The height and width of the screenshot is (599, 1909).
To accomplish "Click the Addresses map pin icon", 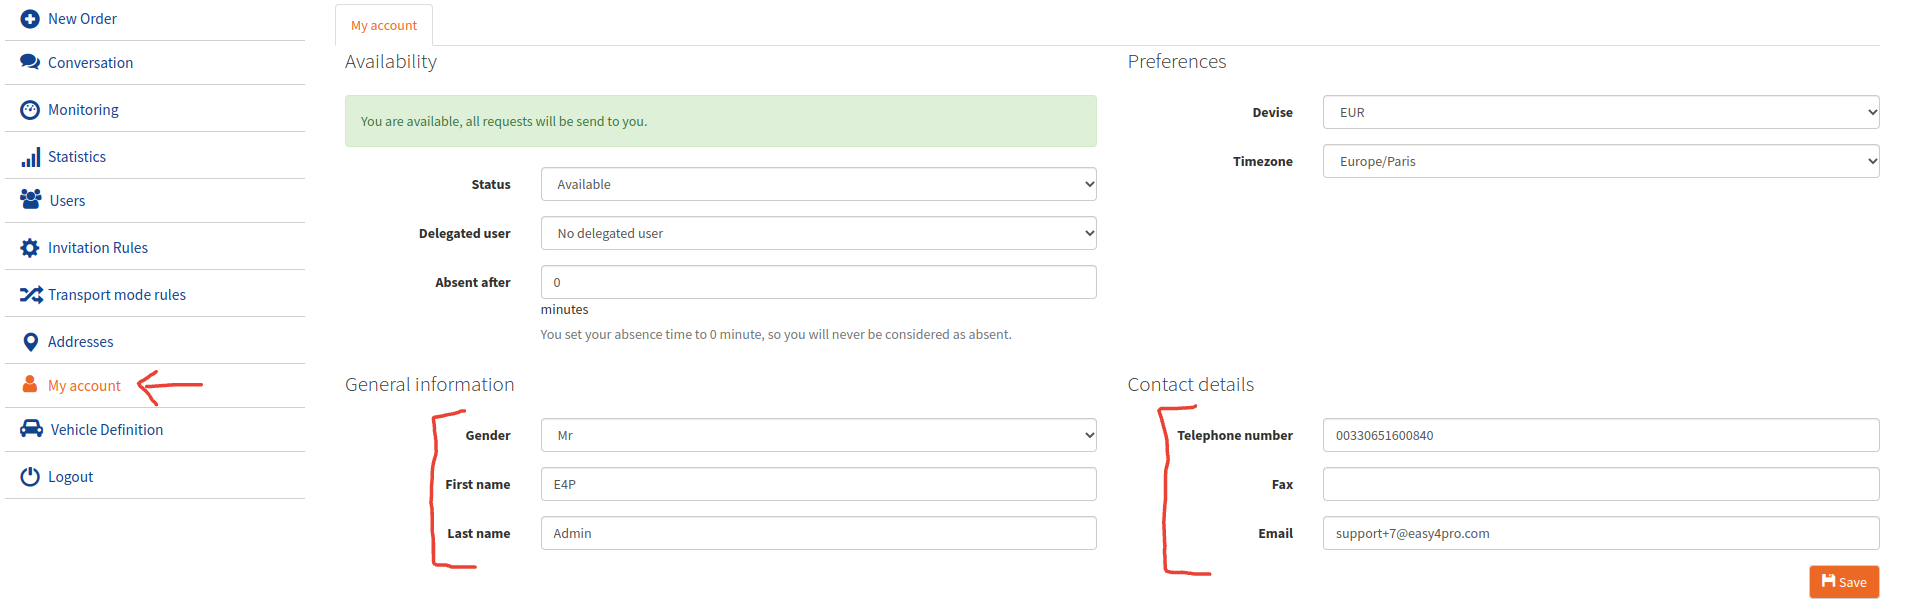I will [x=31, y=342].
